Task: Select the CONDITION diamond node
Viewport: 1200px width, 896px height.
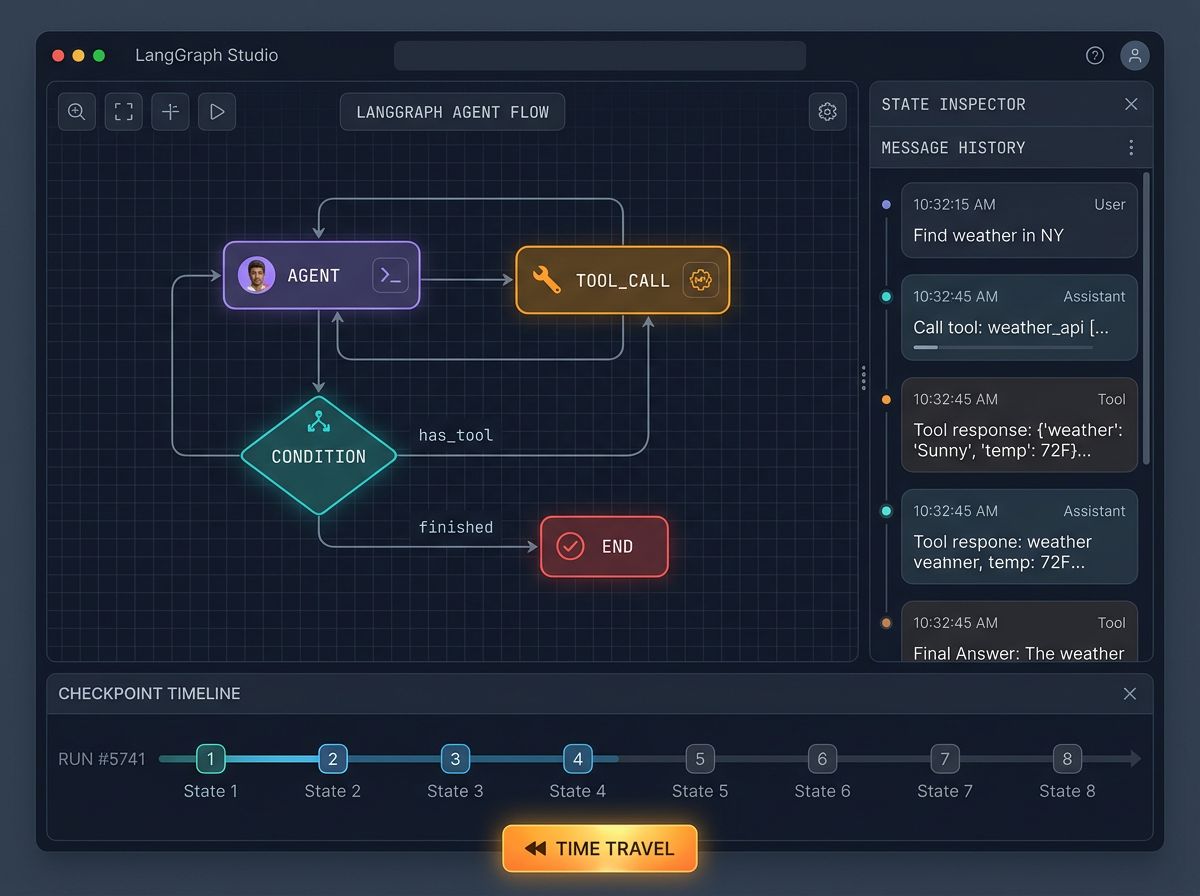Action: [319, 456]
